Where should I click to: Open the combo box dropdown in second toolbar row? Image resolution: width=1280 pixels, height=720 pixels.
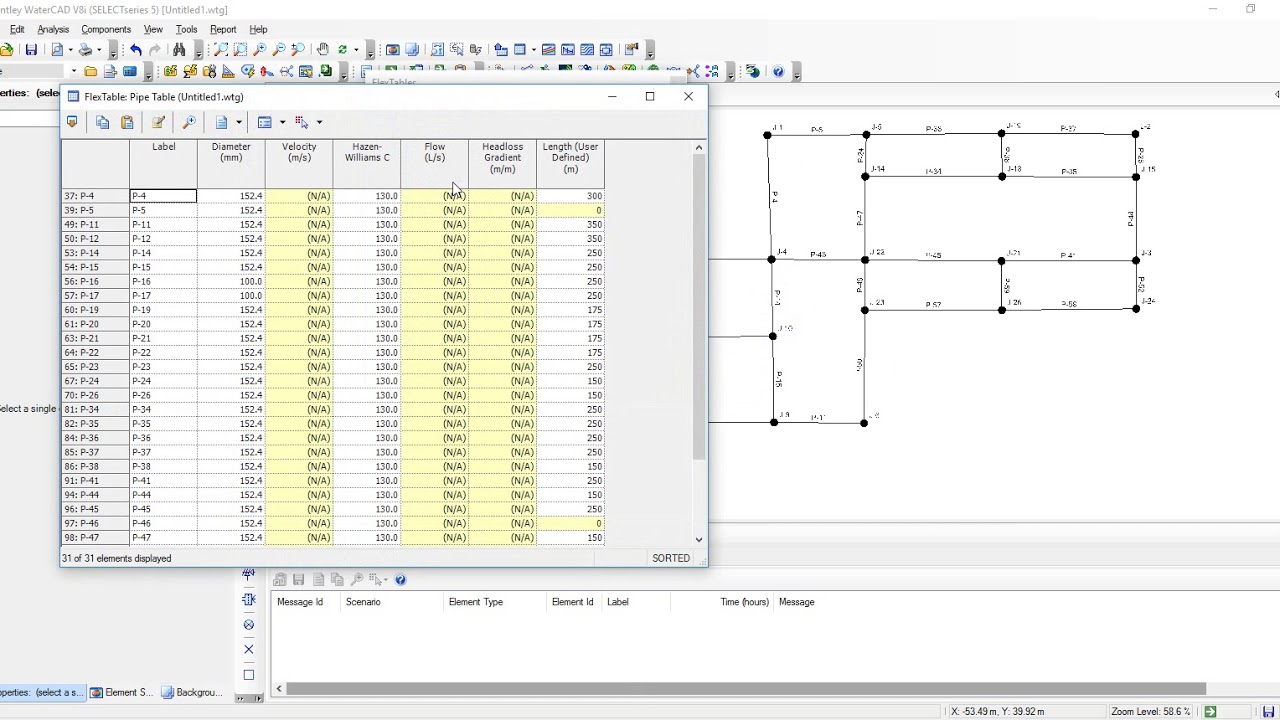[73, 72]
